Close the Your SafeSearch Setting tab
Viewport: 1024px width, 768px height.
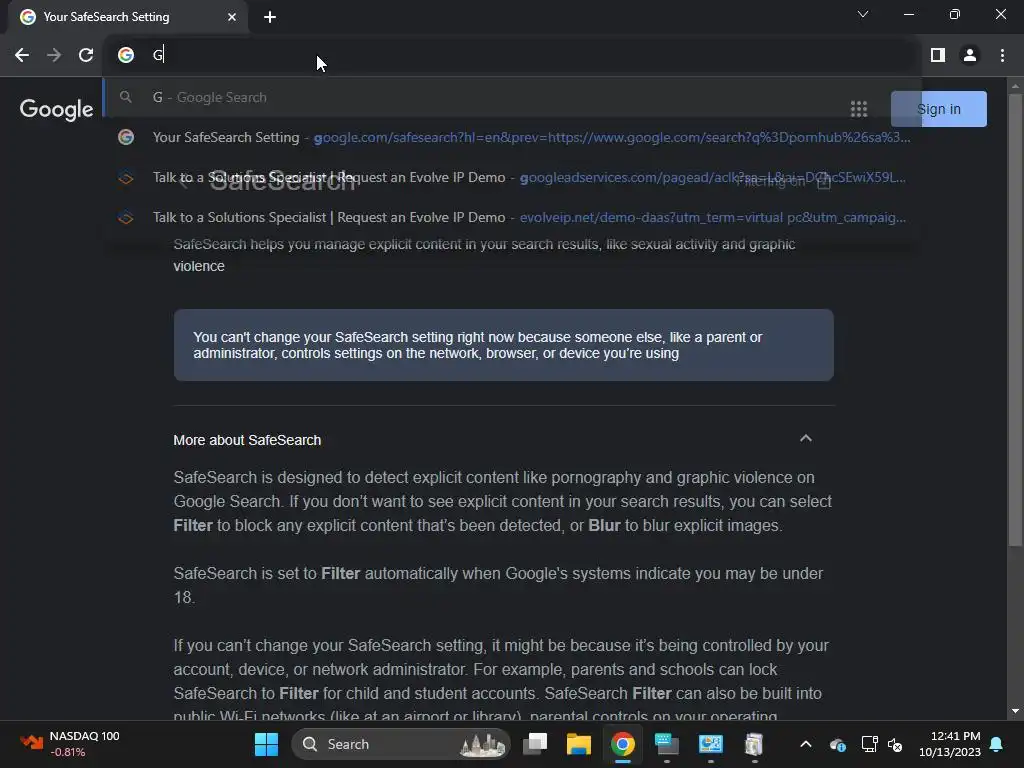tap(232, 17)
